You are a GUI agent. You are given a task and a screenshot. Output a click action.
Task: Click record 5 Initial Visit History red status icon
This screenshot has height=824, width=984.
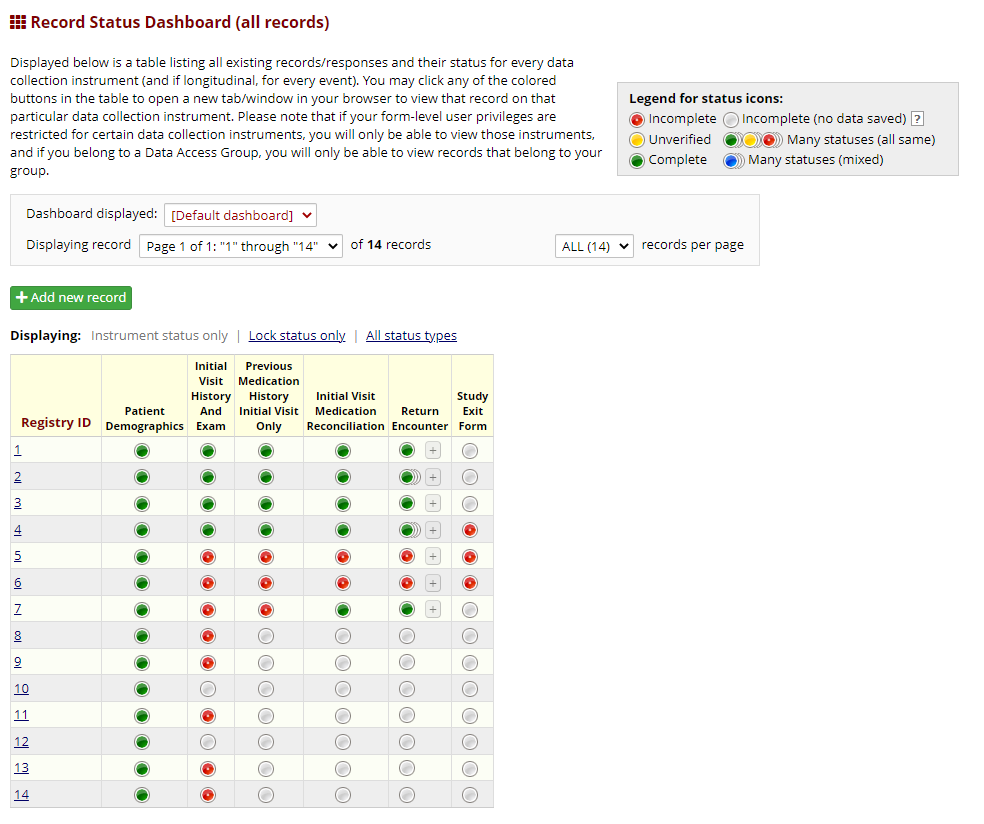(208, 557)
